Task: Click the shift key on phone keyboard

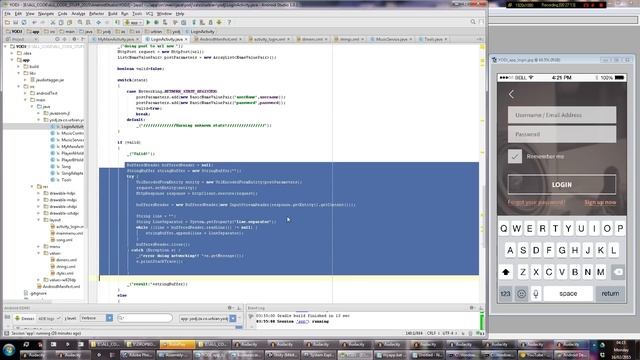Action: (506, 272)
